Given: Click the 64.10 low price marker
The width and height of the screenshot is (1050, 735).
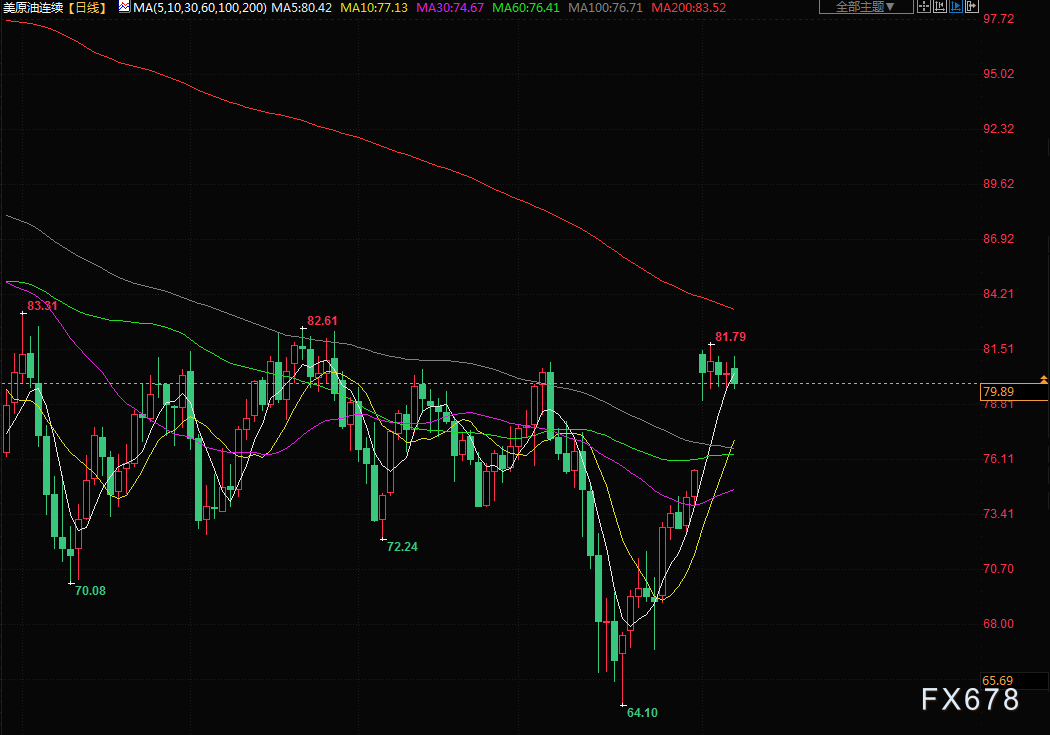Looking at the screenshot, I should tap(642, 712).
